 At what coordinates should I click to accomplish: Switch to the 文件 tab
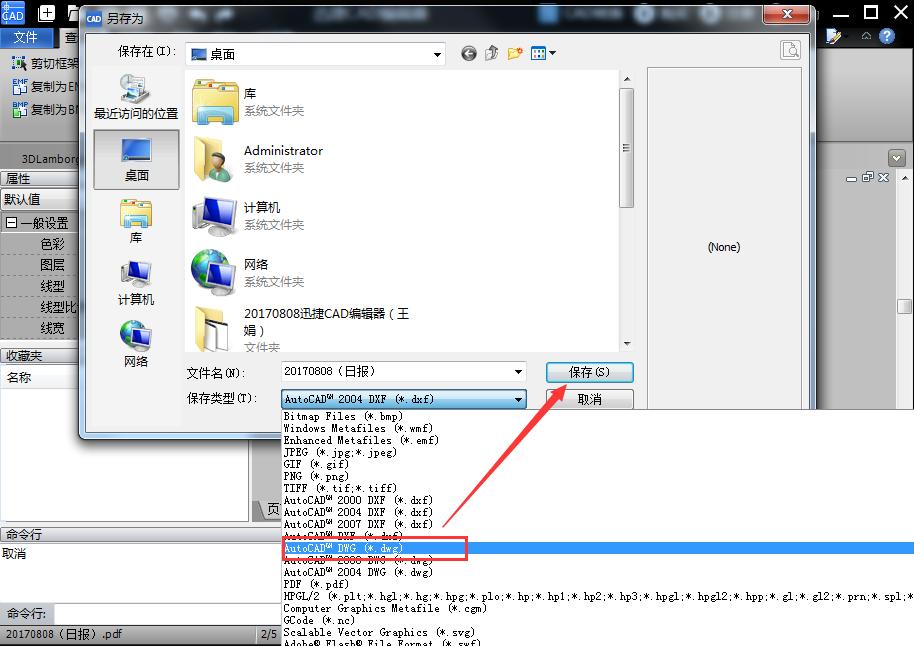click(27, 37)
